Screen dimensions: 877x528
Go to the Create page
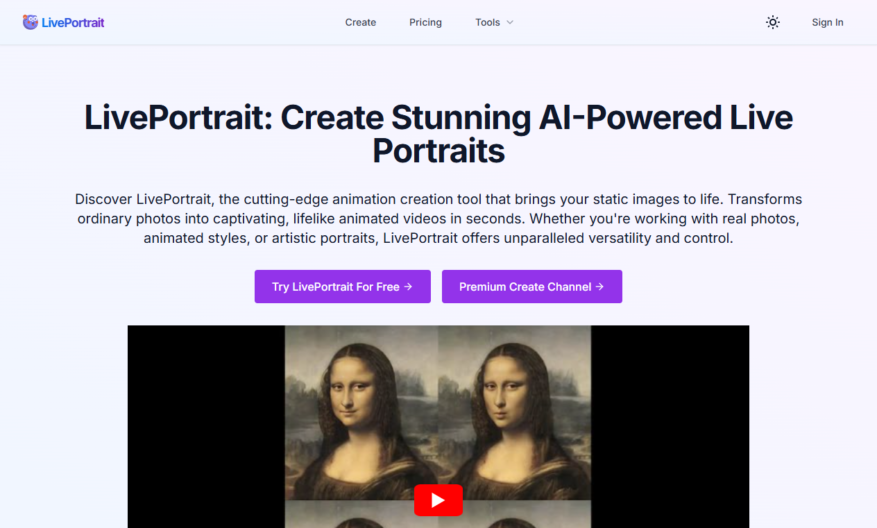[360, 22]
